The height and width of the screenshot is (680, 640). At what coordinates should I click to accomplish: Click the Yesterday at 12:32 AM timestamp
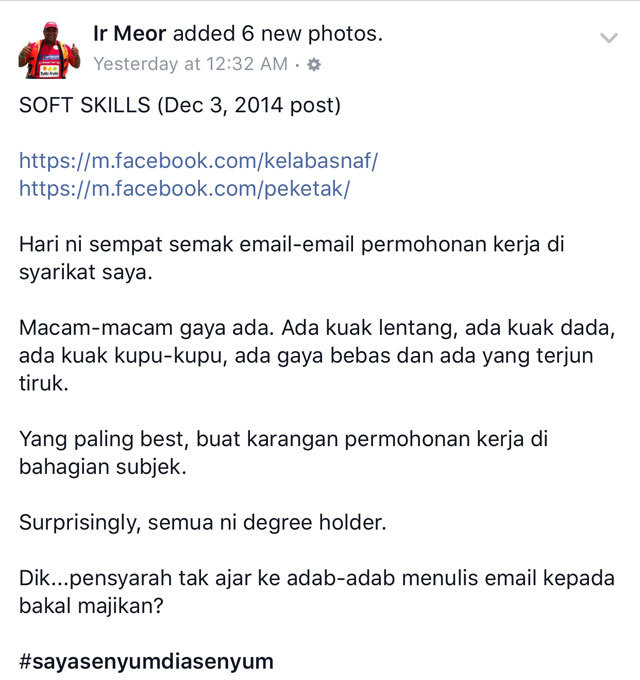click(x=190, y=64)
